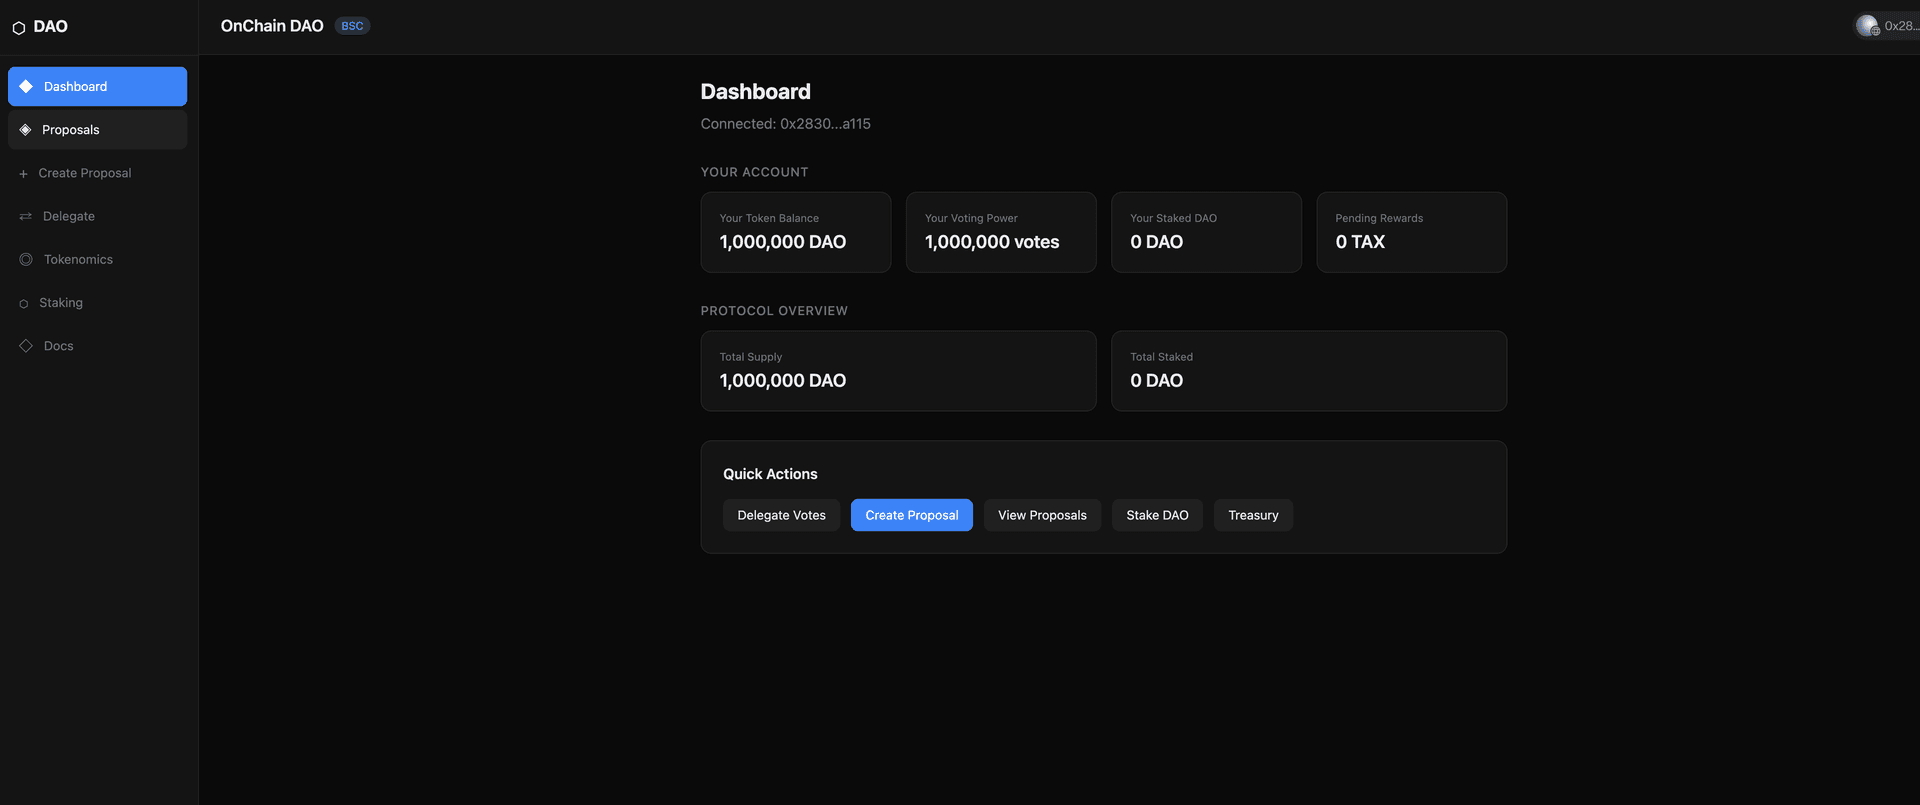Click the Staking small circle icon
1920x805 pixels.
24,304
